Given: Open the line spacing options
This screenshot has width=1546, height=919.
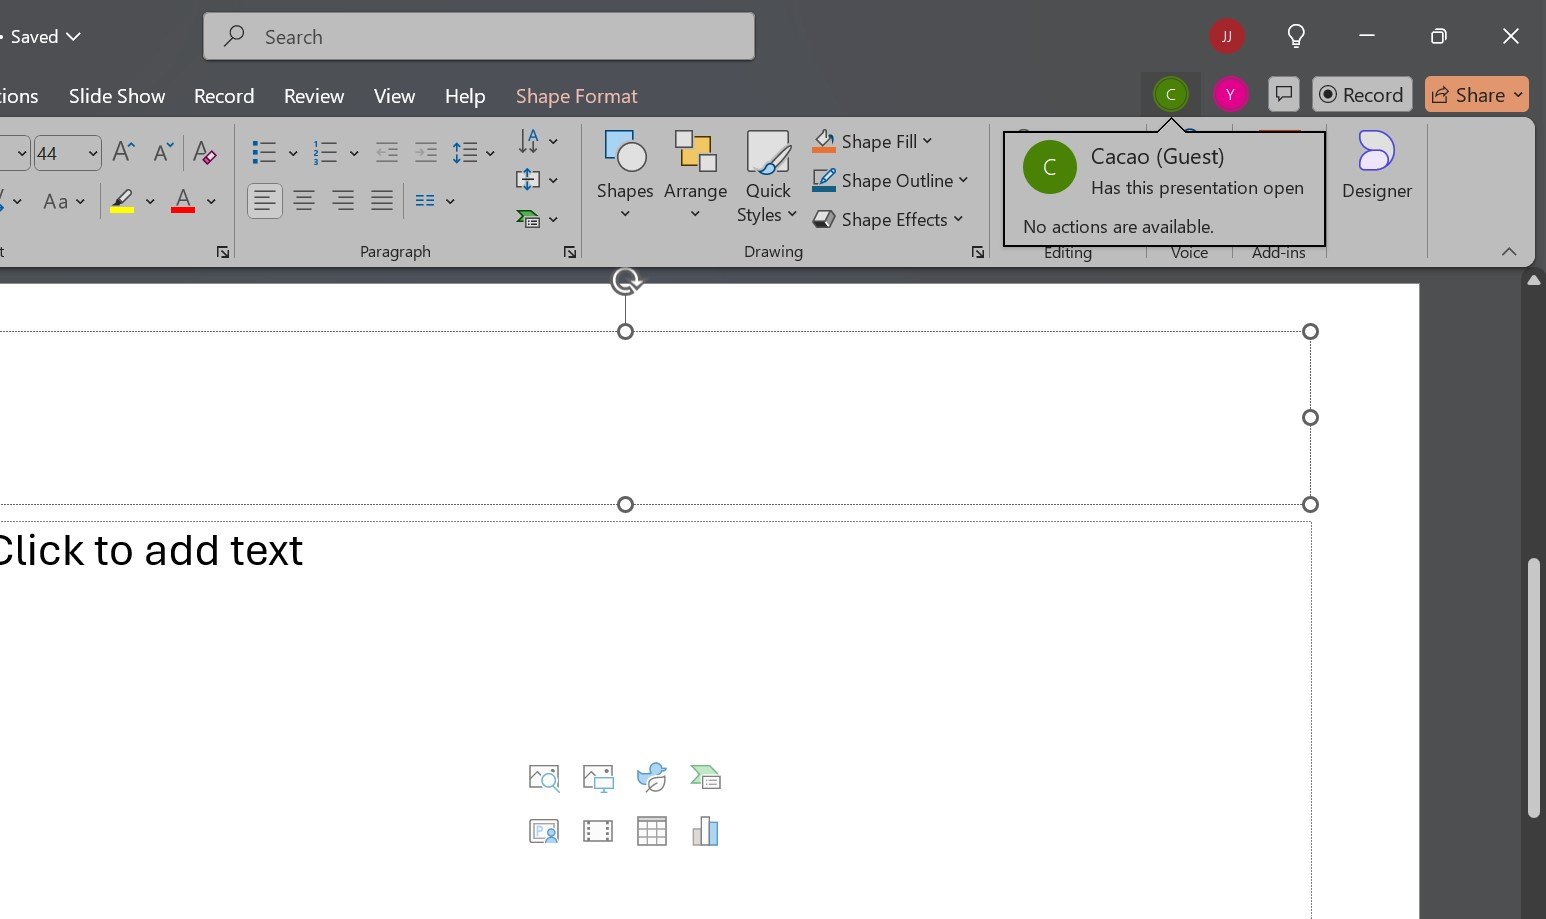Looking at the screenshot, I should [473, 152].
